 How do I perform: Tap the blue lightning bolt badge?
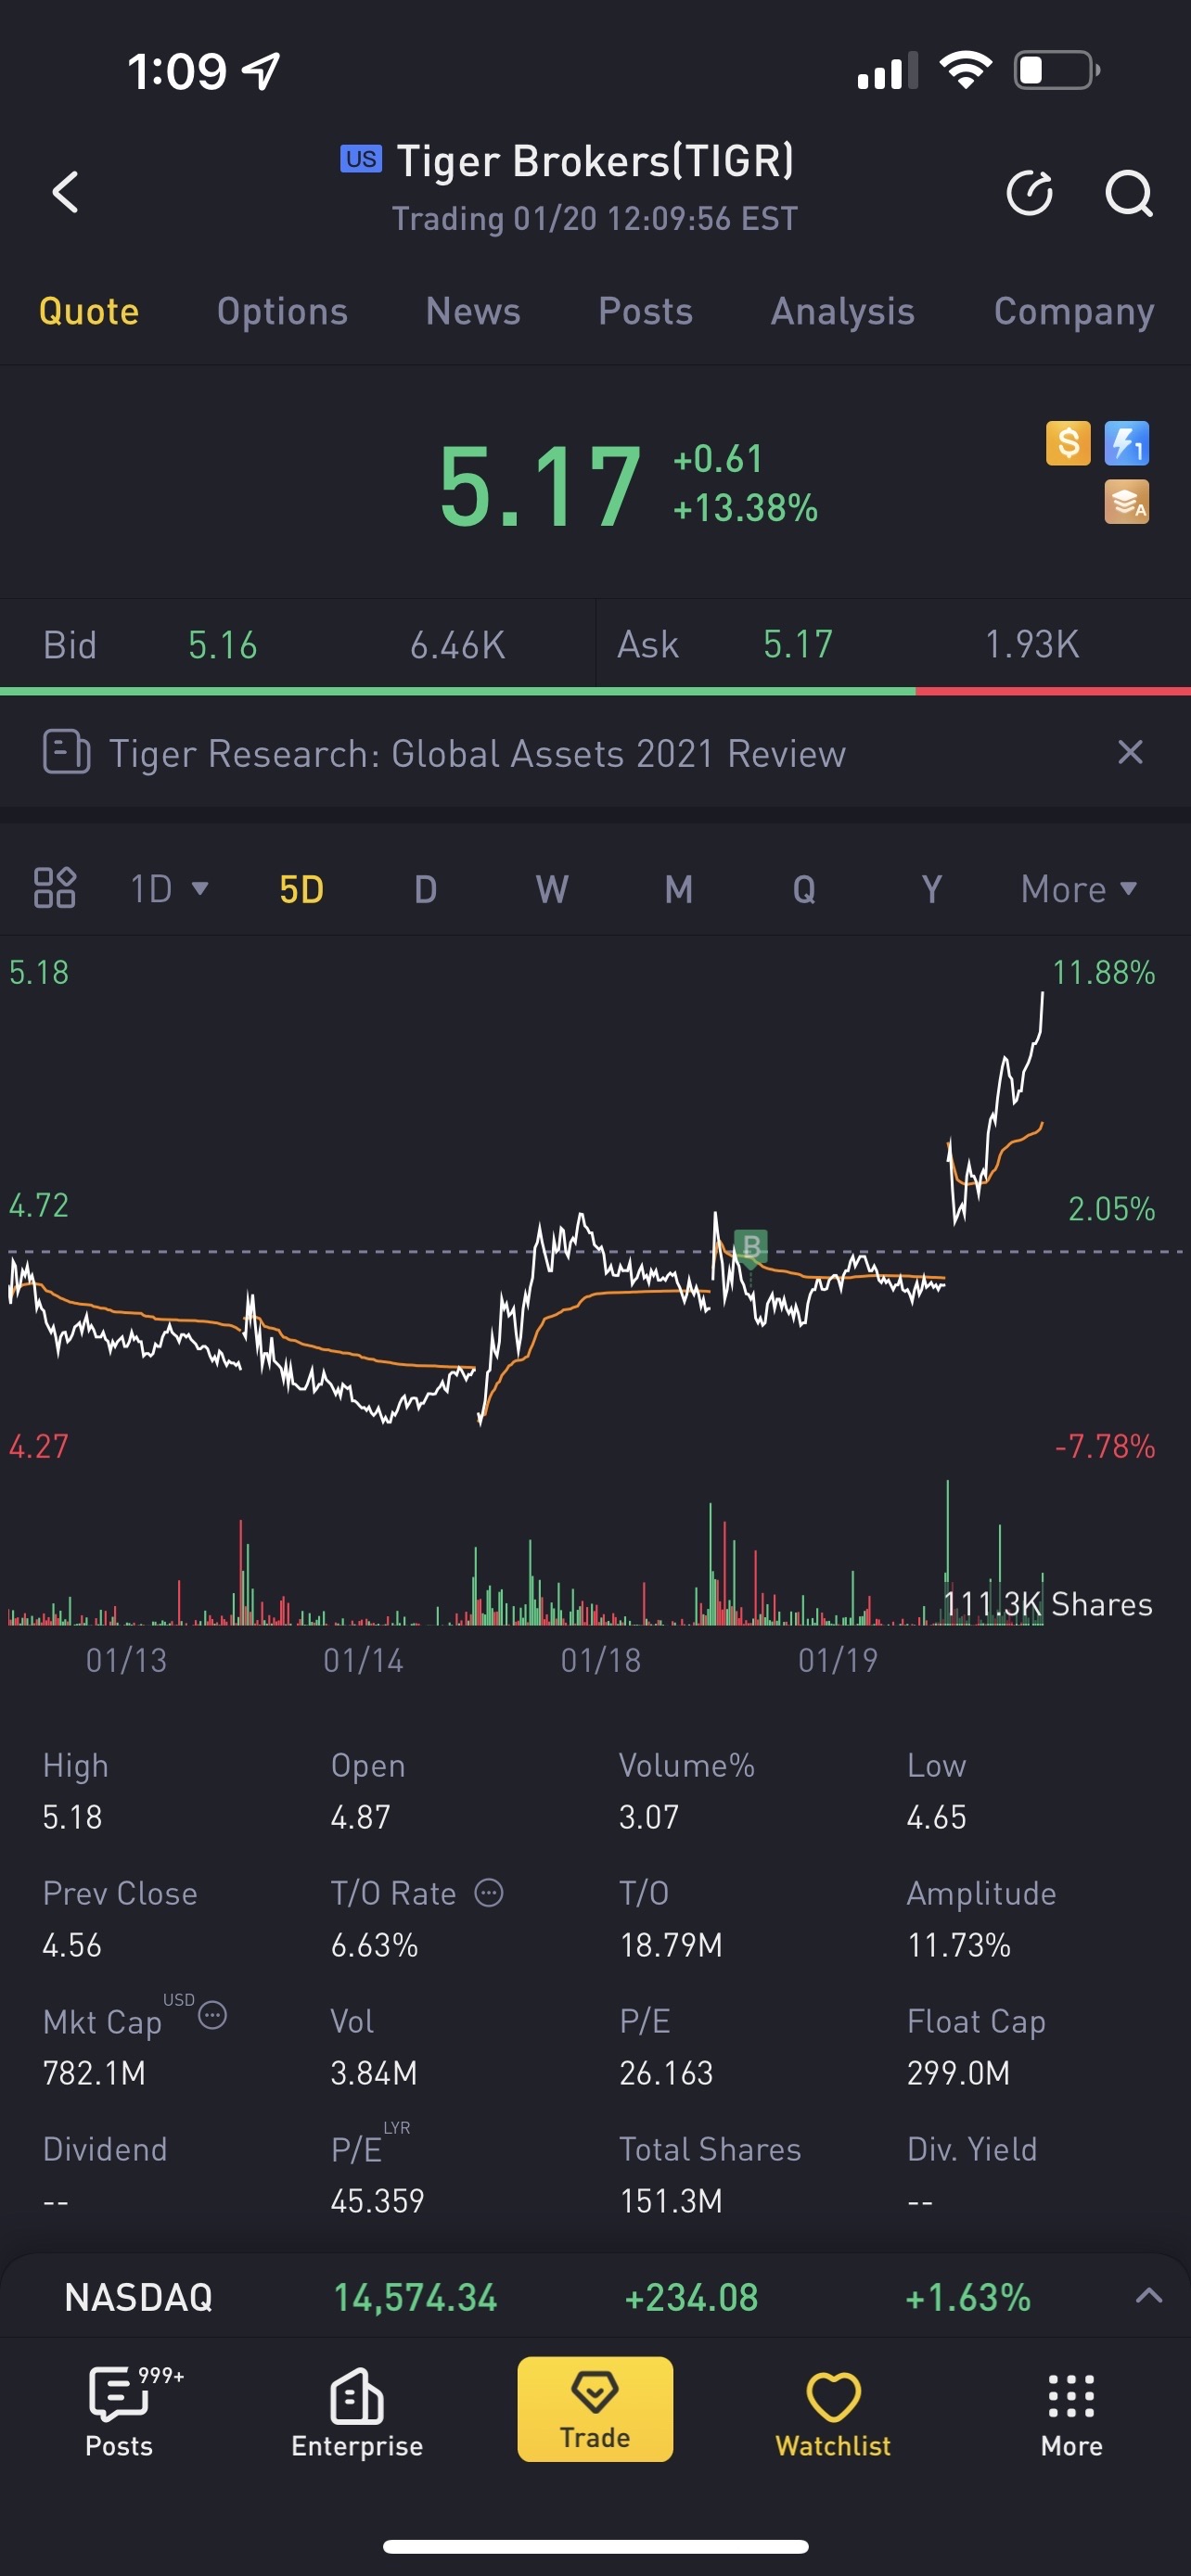click(x=1126, y=443)
